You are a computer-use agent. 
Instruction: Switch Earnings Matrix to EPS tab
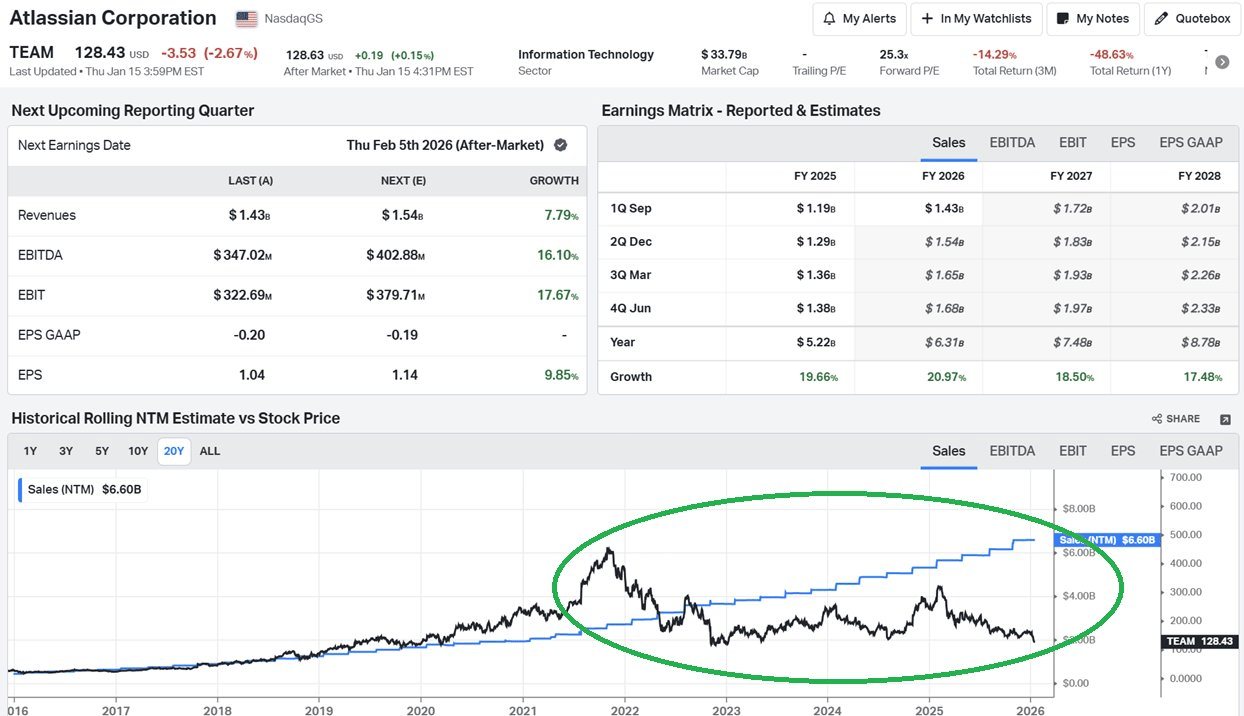point(1123,142)
